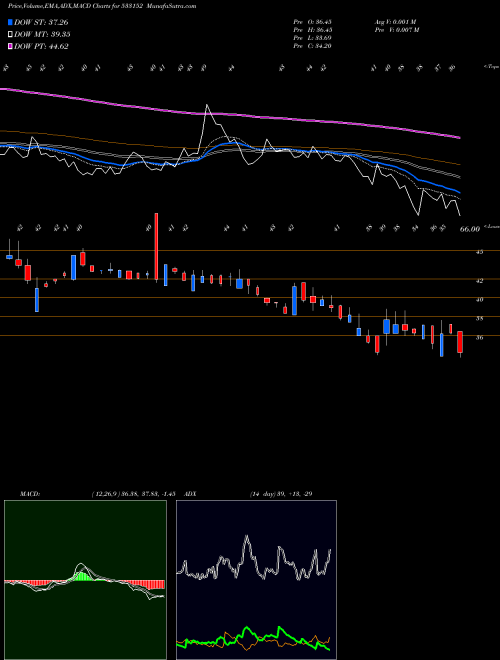Click the white DOW MT legend swatch

coord(10,35)
